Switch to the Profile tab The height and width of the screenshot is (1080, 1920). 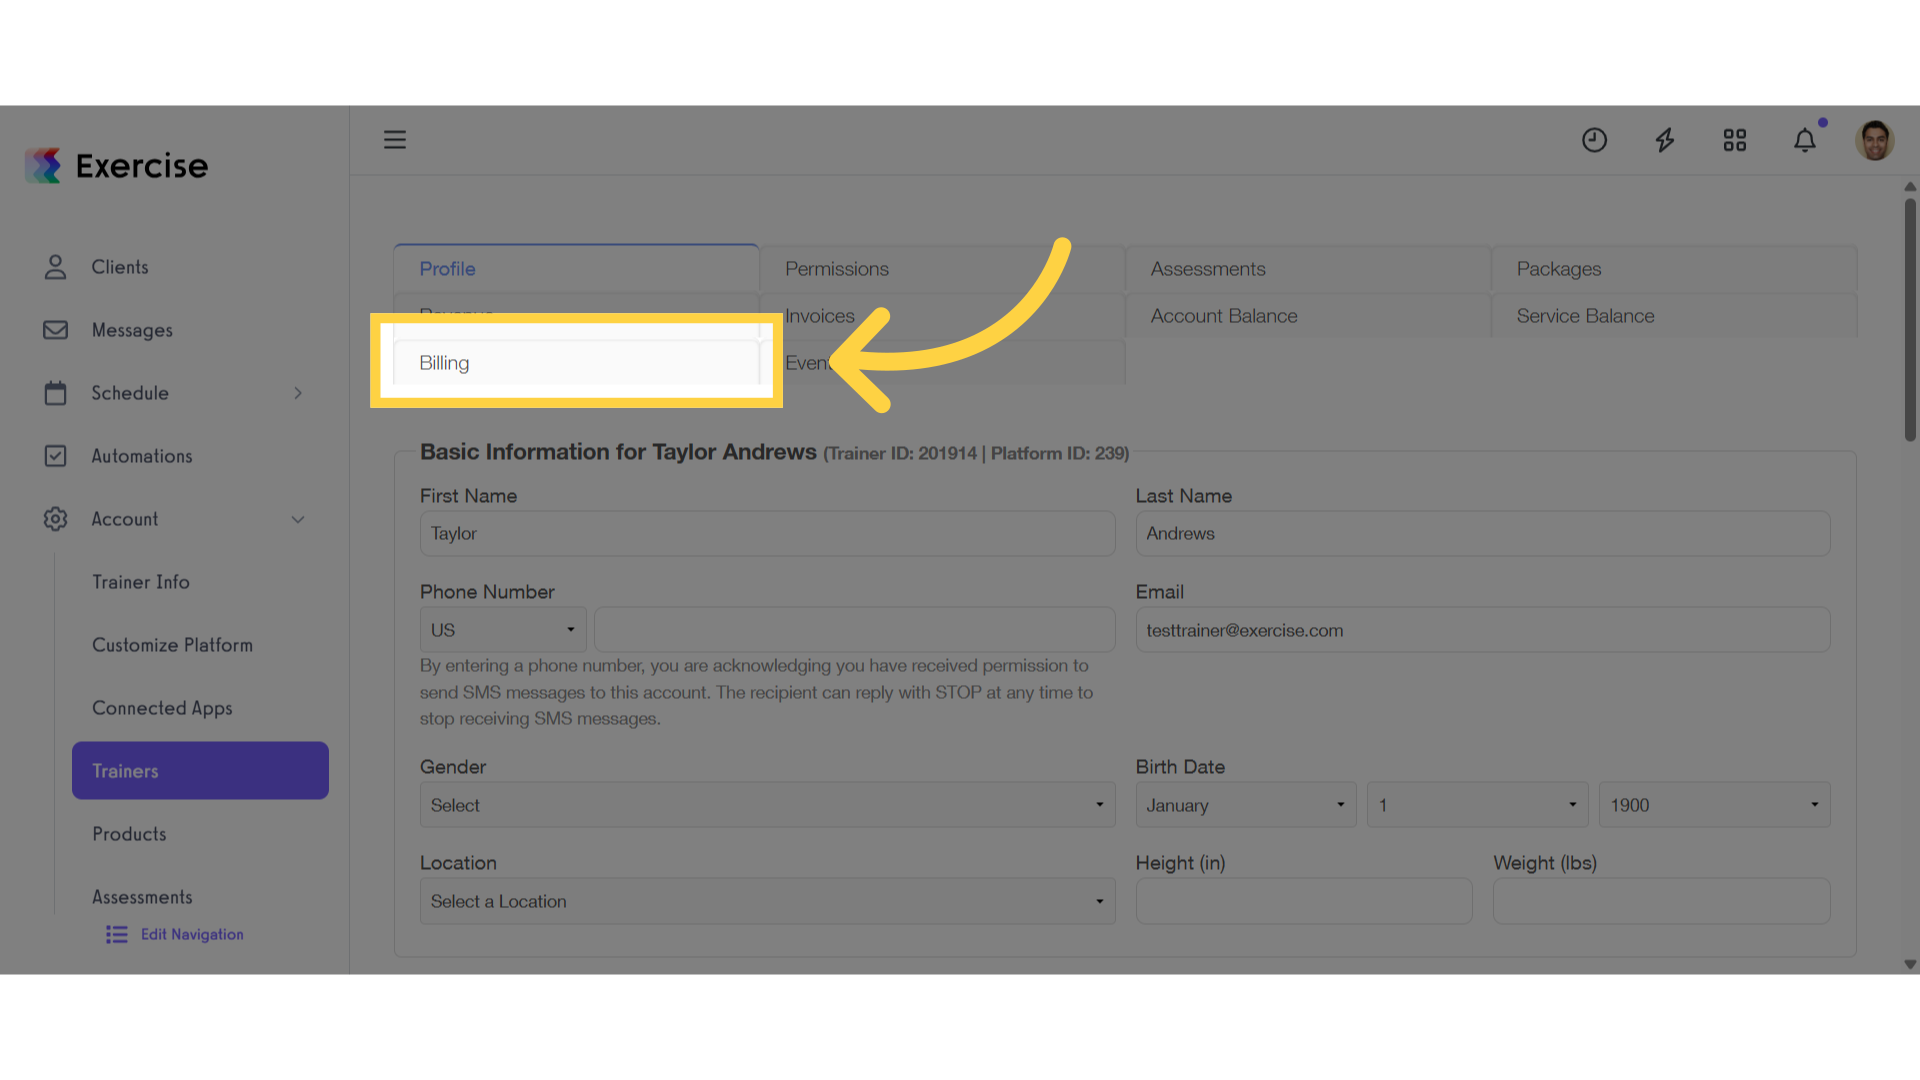[x=576, y=268]
